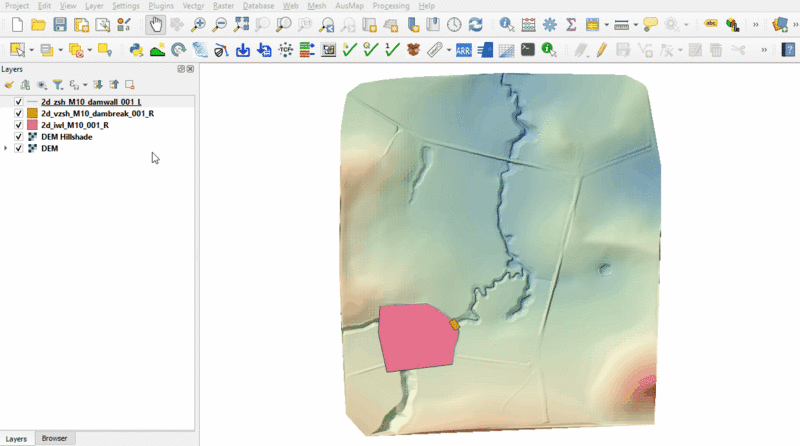
Task: Select the Pan Map hand tool
Action: [x=156, y=24]
